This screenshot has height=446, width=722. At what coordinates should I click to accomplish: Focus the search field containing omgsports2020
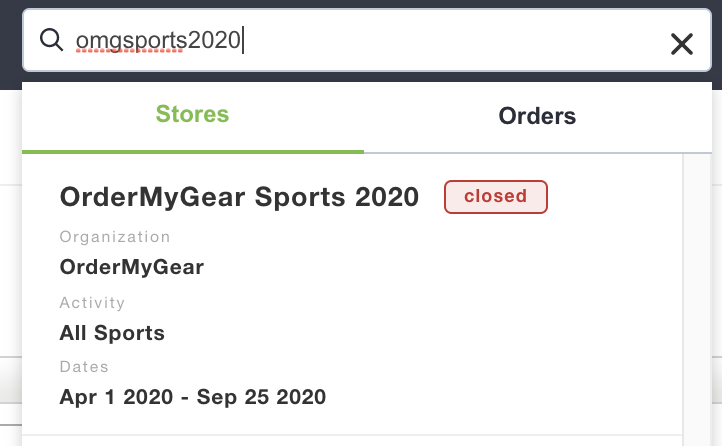point(367,40)
